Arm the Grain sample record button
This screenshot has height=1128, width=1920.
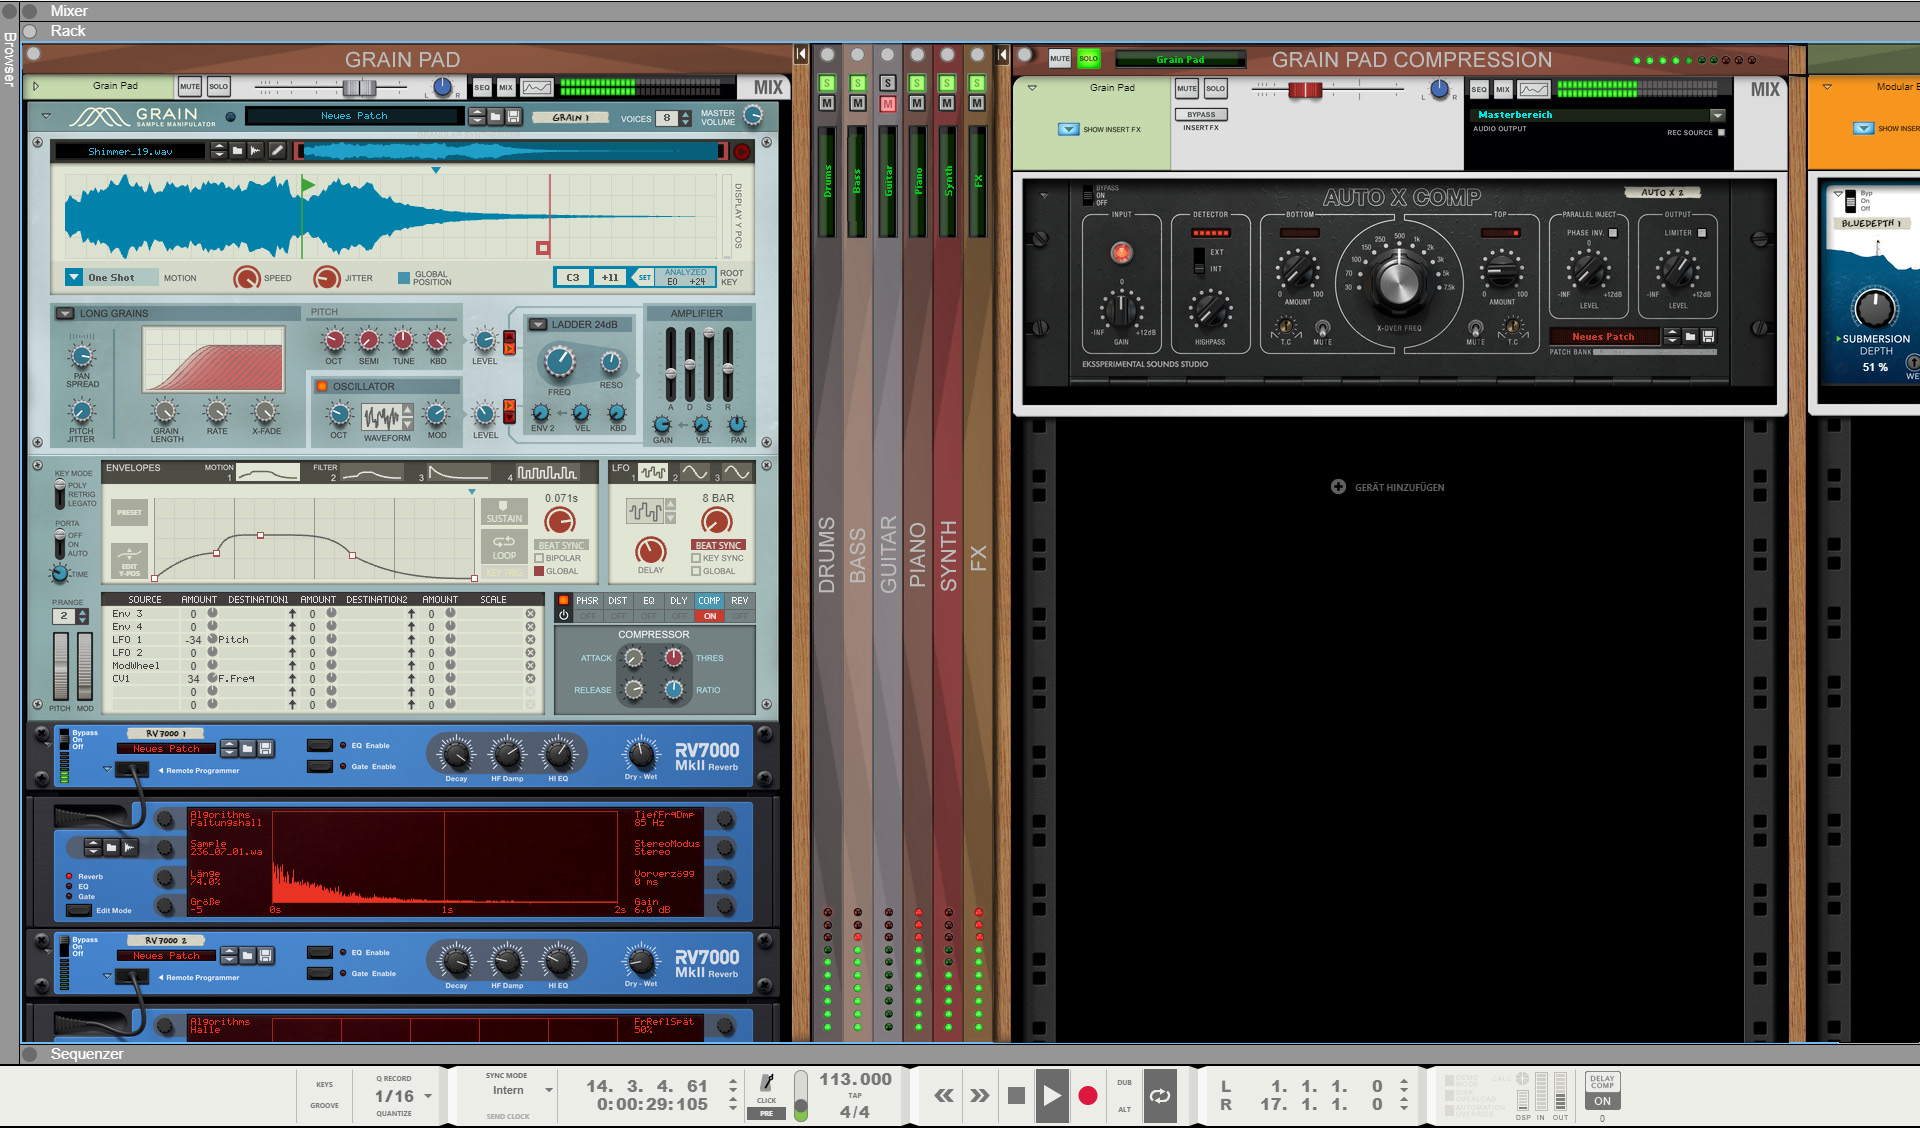[742, 152]
